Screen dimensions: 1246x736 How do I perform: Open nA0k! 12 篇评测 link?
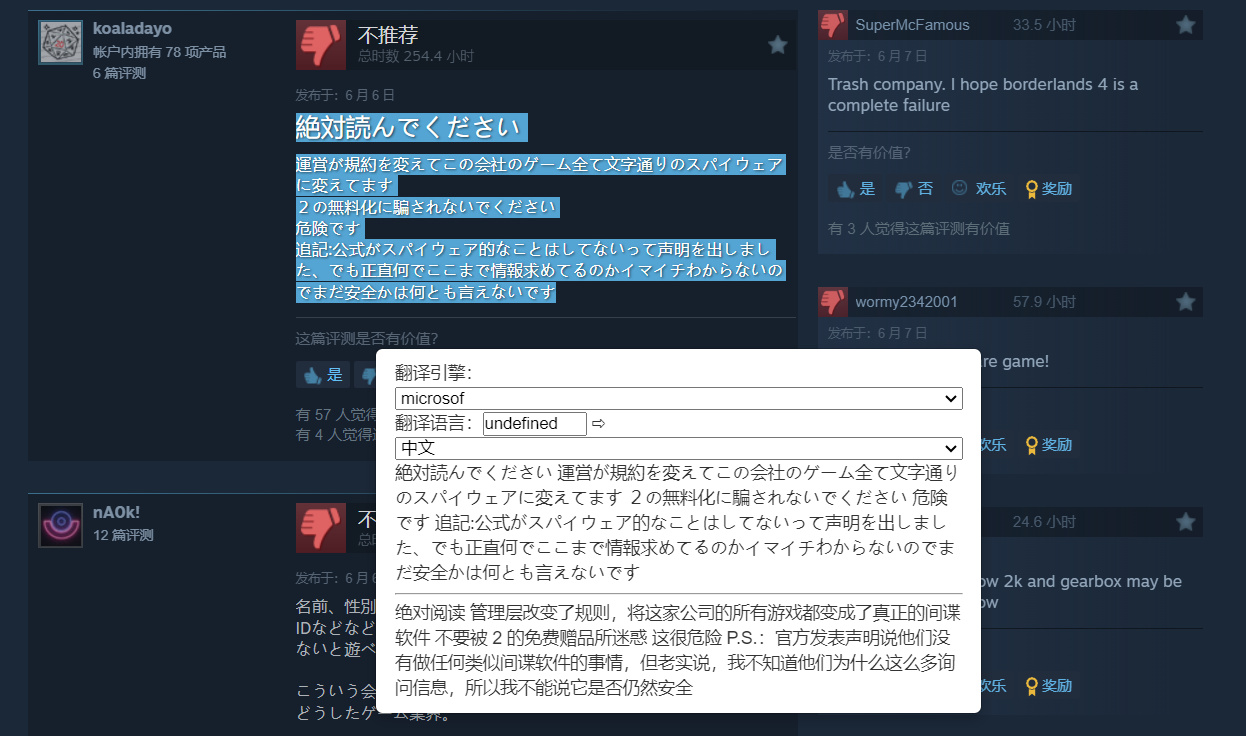123,535
